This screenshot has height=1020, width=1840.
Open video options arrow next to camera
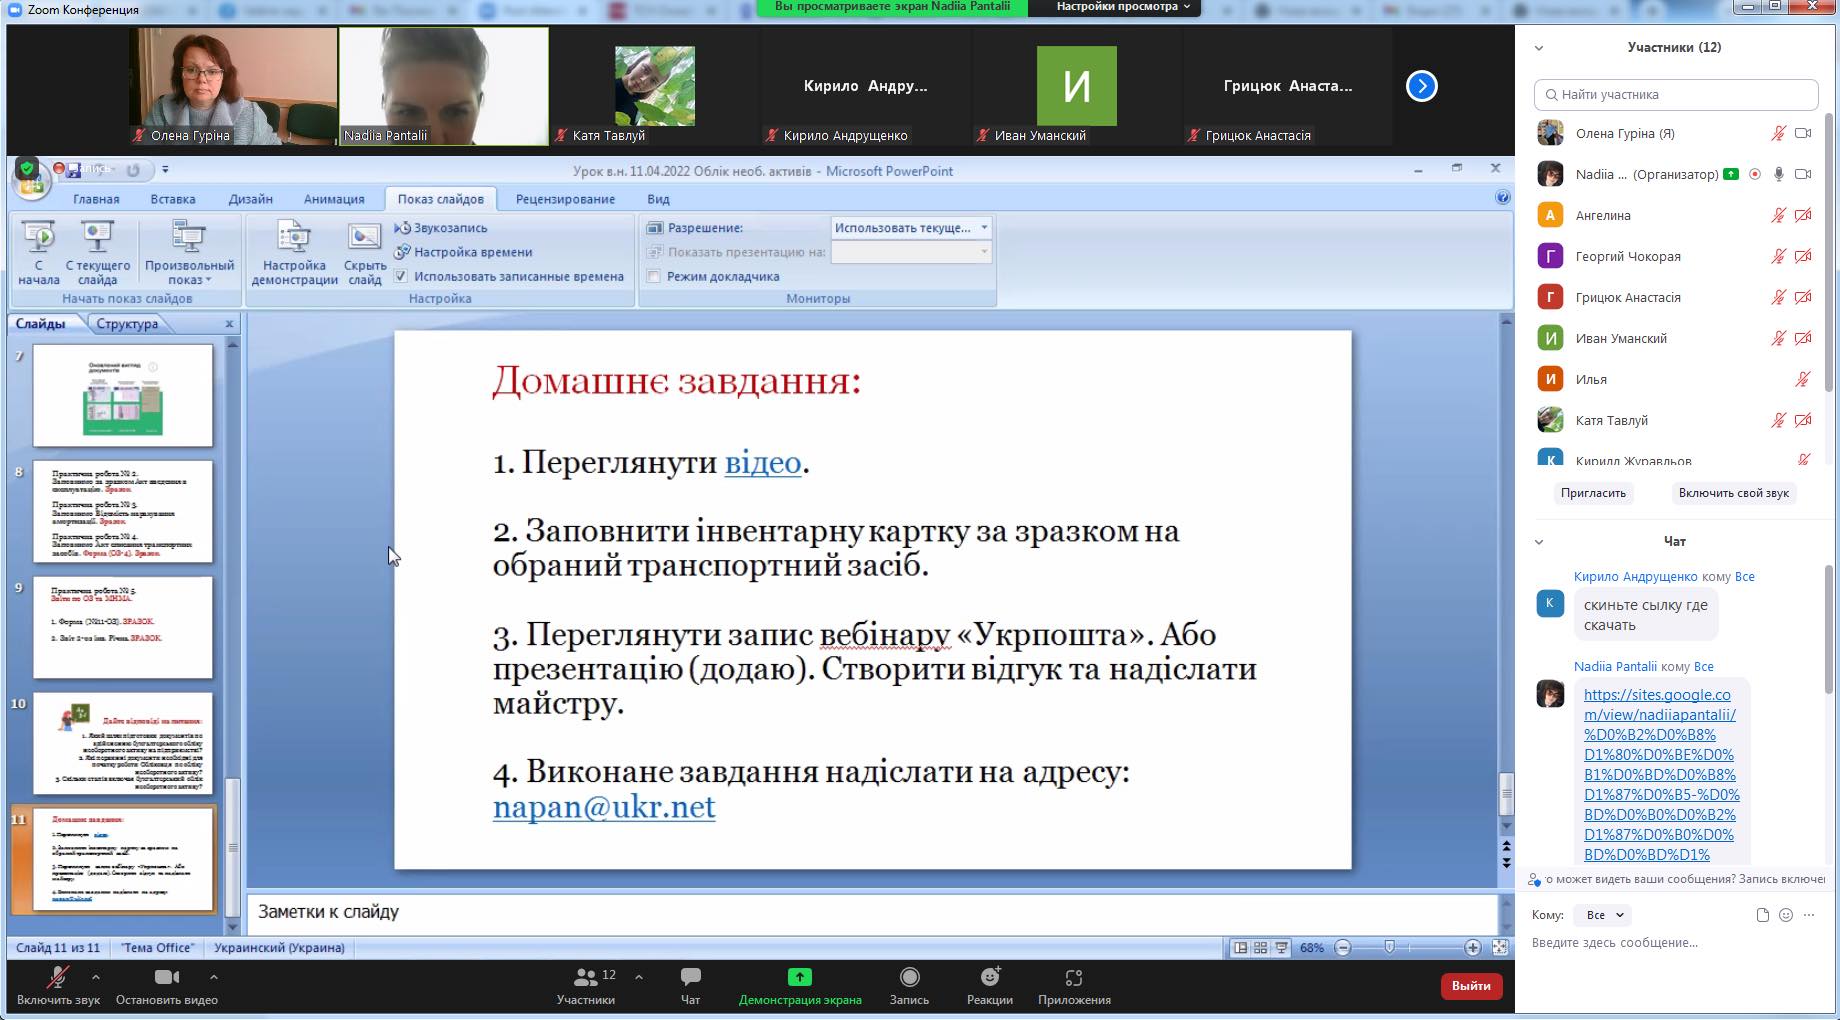click(213, 977)
